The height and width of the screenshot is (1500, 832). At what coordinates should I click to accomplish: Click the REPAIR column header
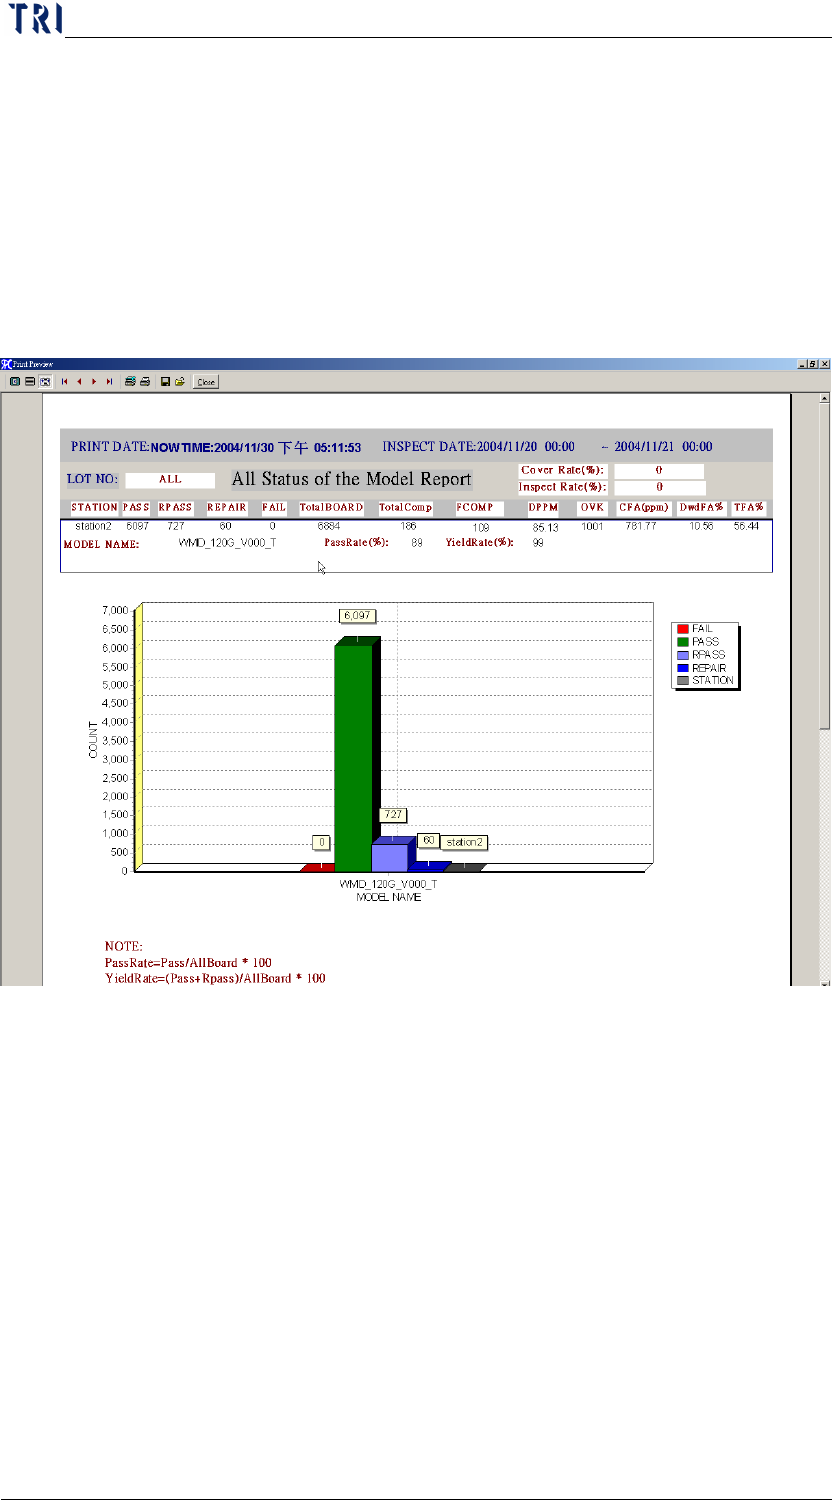click(227, 508)
